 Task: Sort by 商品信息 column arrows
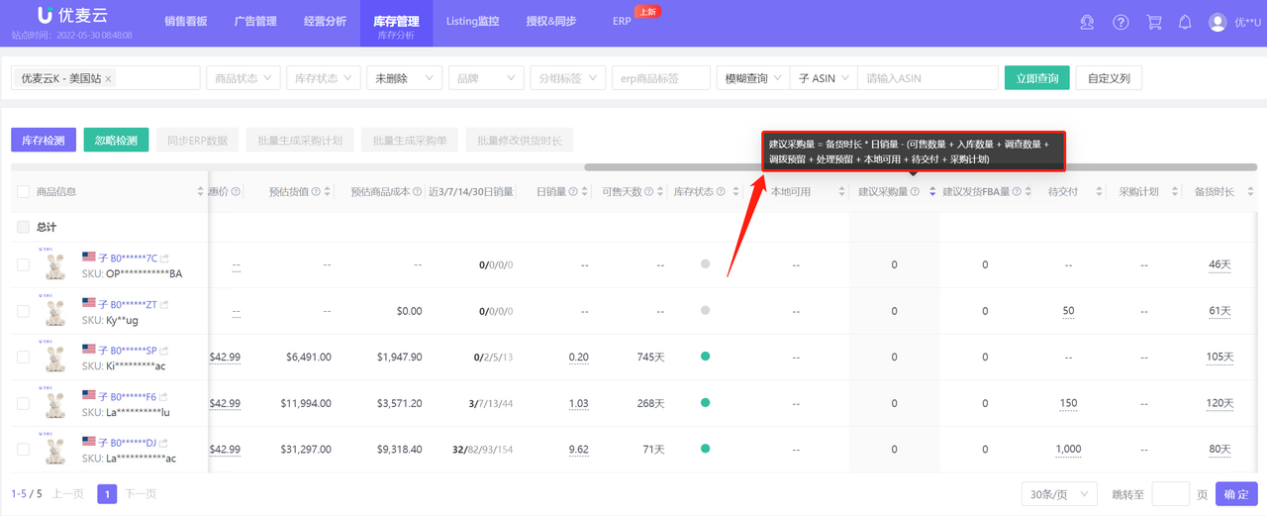pos(201,192)
